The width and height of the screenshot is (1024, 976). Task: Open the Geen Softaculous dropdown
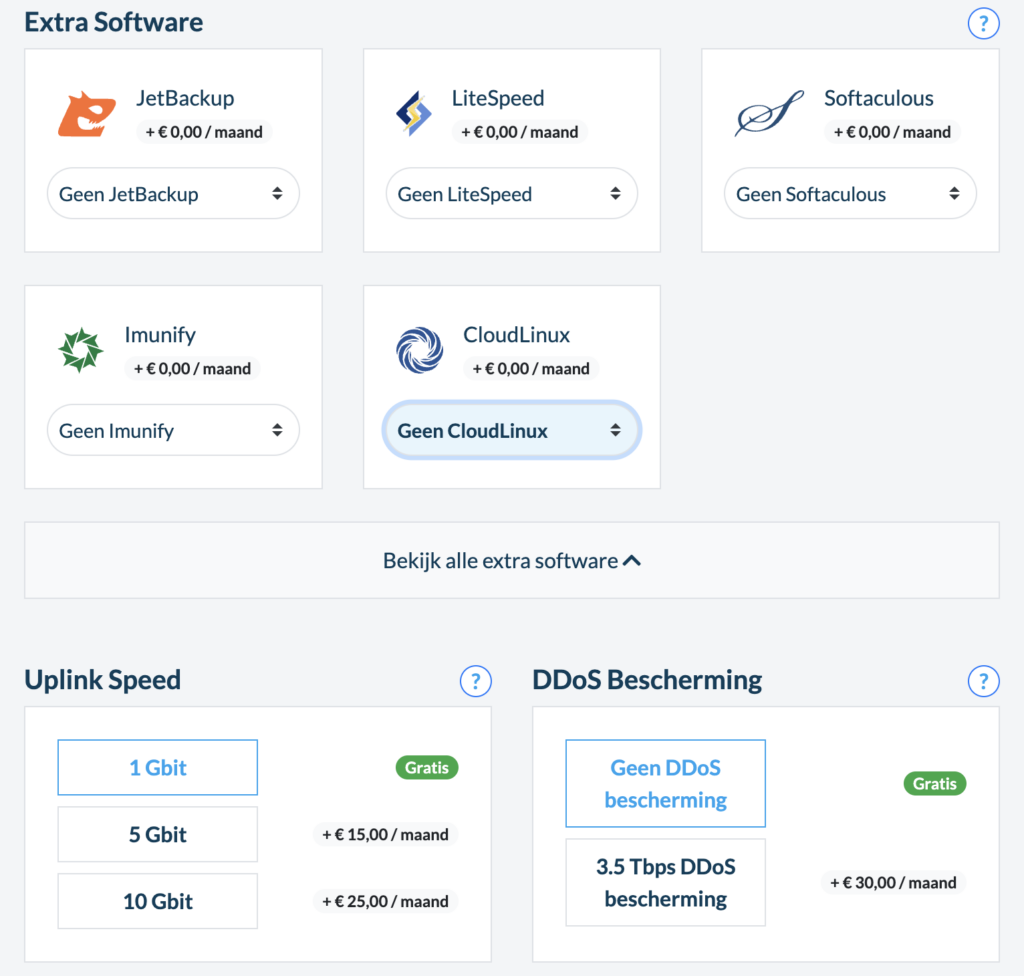849,194
